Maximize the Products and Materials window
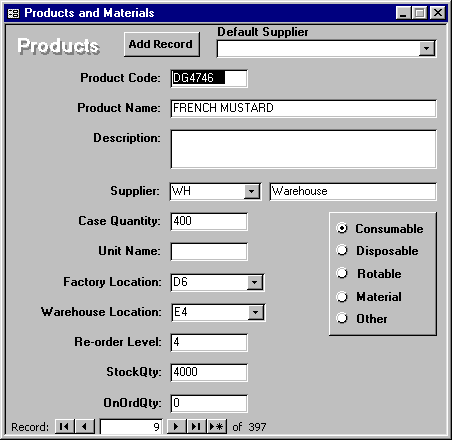 pyautogui.click(x=420, y=13)
